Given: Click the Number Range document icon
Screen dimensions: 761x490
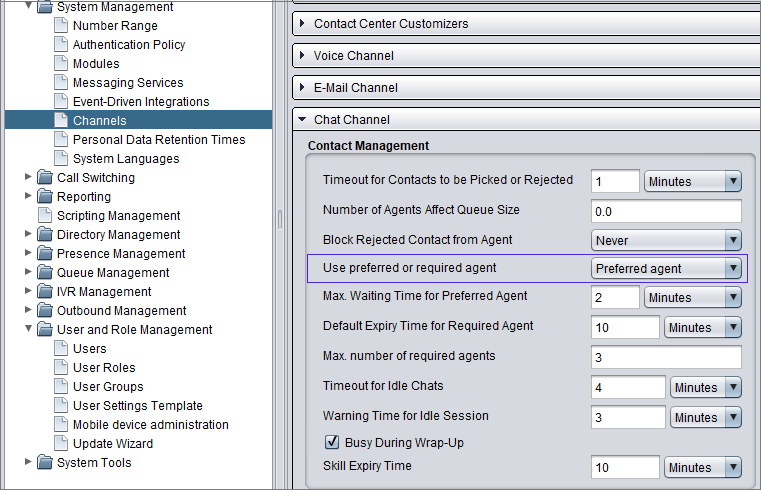Looking at the screenshot, I should point(61,25).
